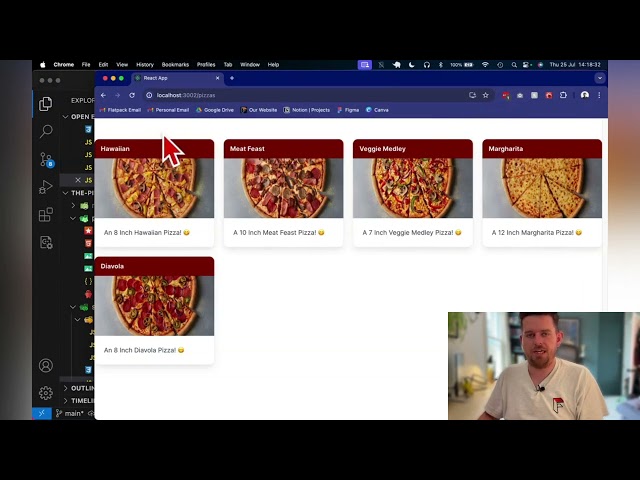Click 'A 10 Inch Meat Feast Pizza!' text
The height and width of the screenshot is (480, 640).
[x=274, y=232]
